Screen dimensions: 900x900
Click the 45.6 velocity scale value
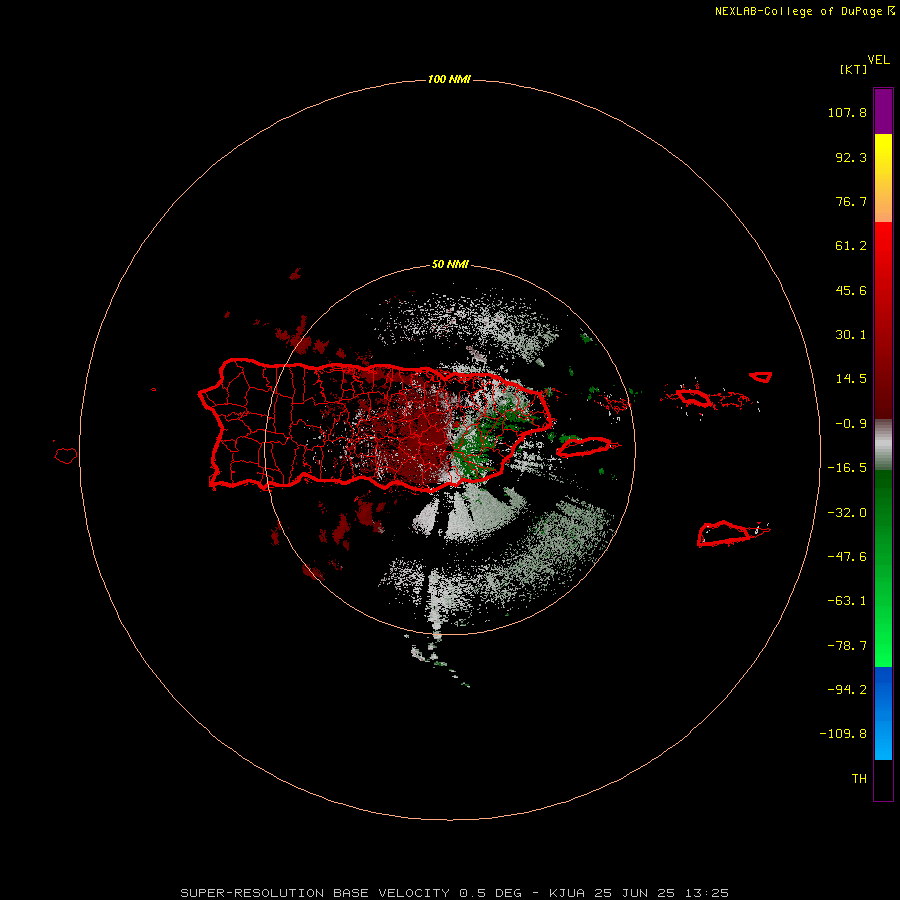point(851,290)
